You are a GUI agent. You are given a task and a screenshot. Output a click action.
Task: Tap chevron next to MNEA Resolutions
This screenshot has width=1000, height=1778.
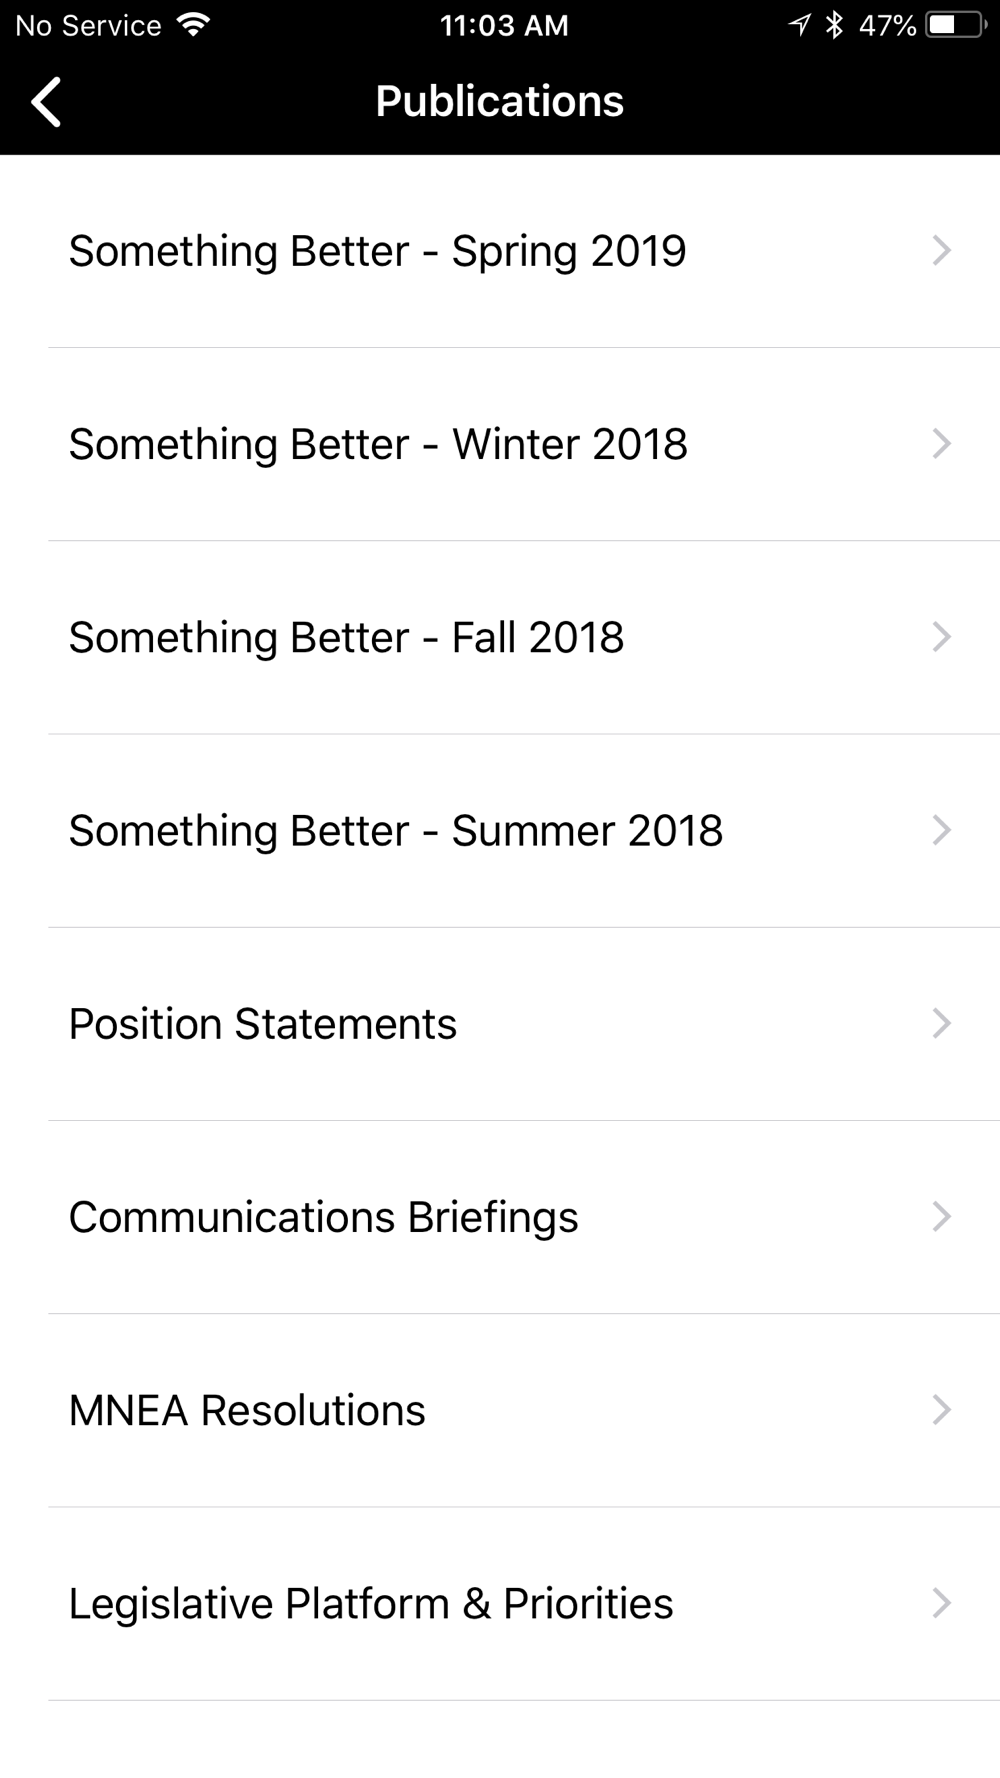[941, 1410]
